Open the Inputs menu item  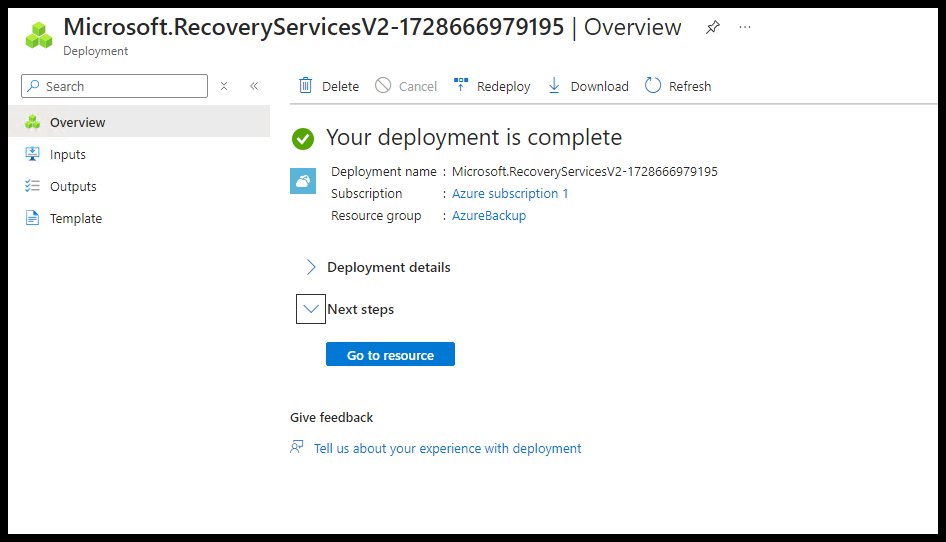(140, 154)
